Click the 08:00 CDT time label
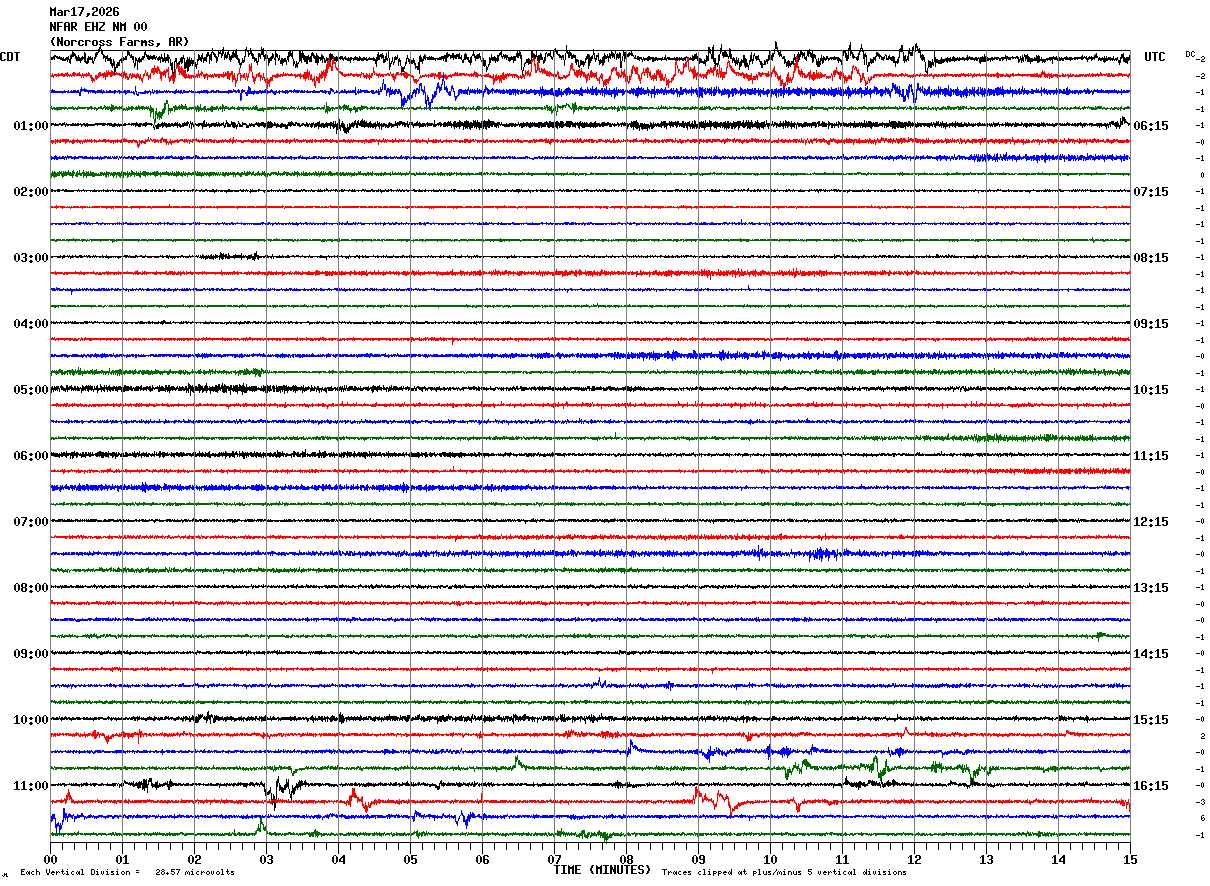Screen dimensions: 1210x886 coord(31,588)
